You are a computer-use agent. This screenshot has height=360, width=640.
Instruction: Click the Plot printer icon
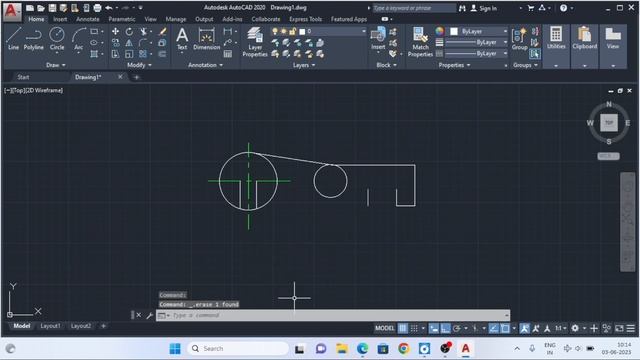point(97,8)
